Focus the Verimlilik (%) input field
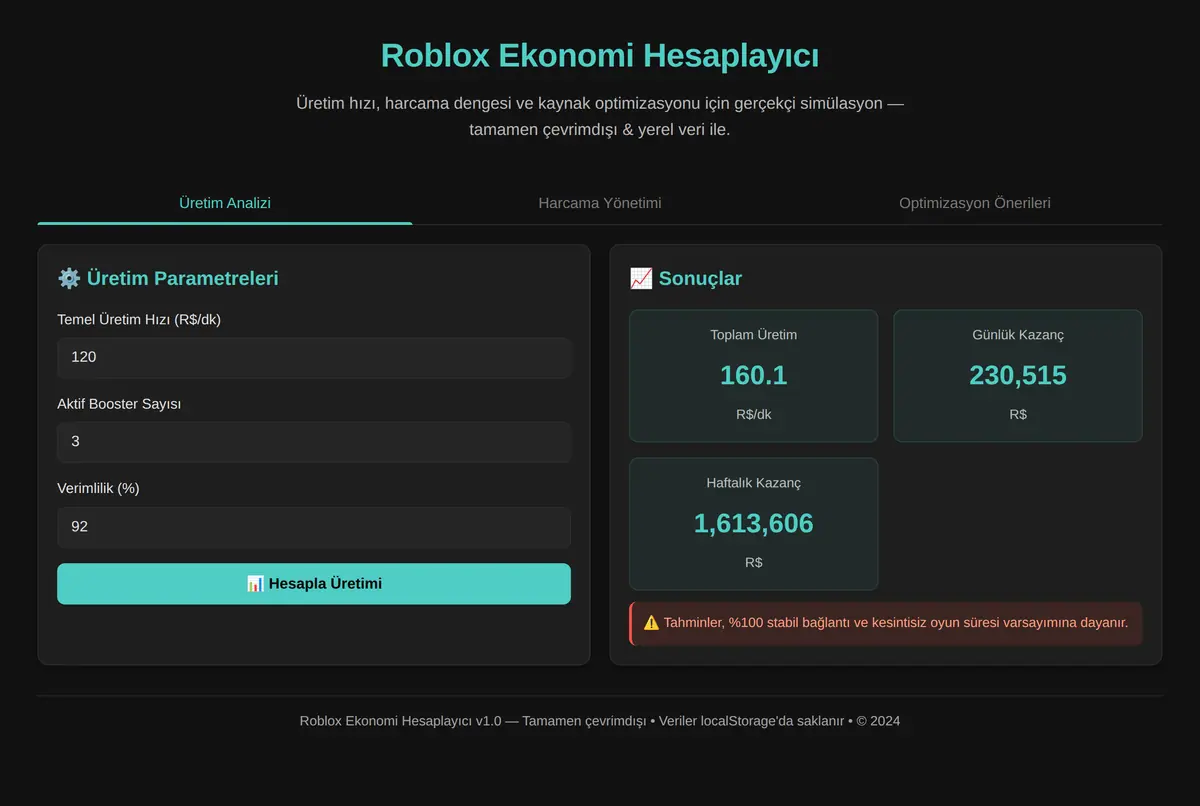The height and width of the screenshot is (806, 1200). tap(314, 527)
